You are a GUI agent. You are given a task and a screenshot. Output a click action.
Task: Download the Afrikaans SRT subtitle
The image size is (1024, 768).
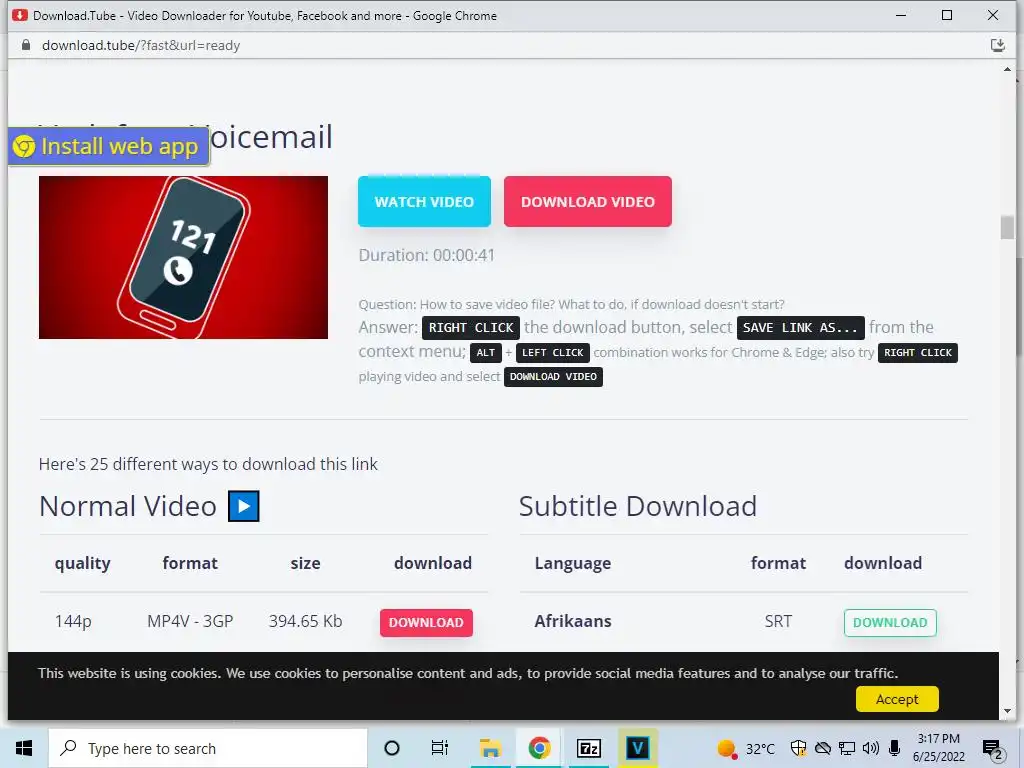coord(889,622)
